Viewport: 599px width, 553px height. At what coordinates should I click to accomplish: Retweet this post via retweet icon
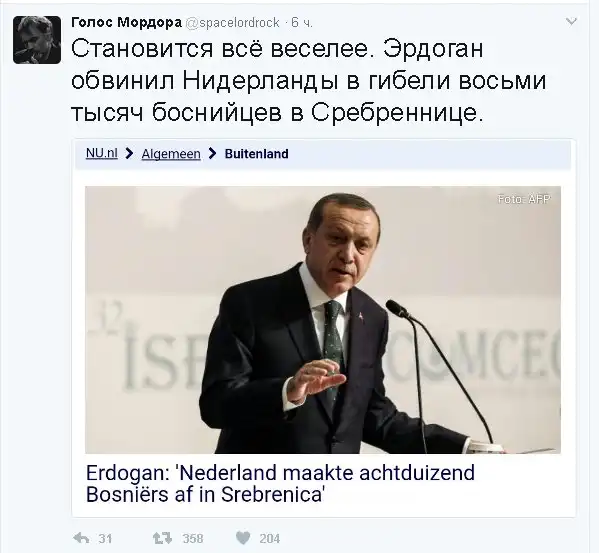point(162,538)
